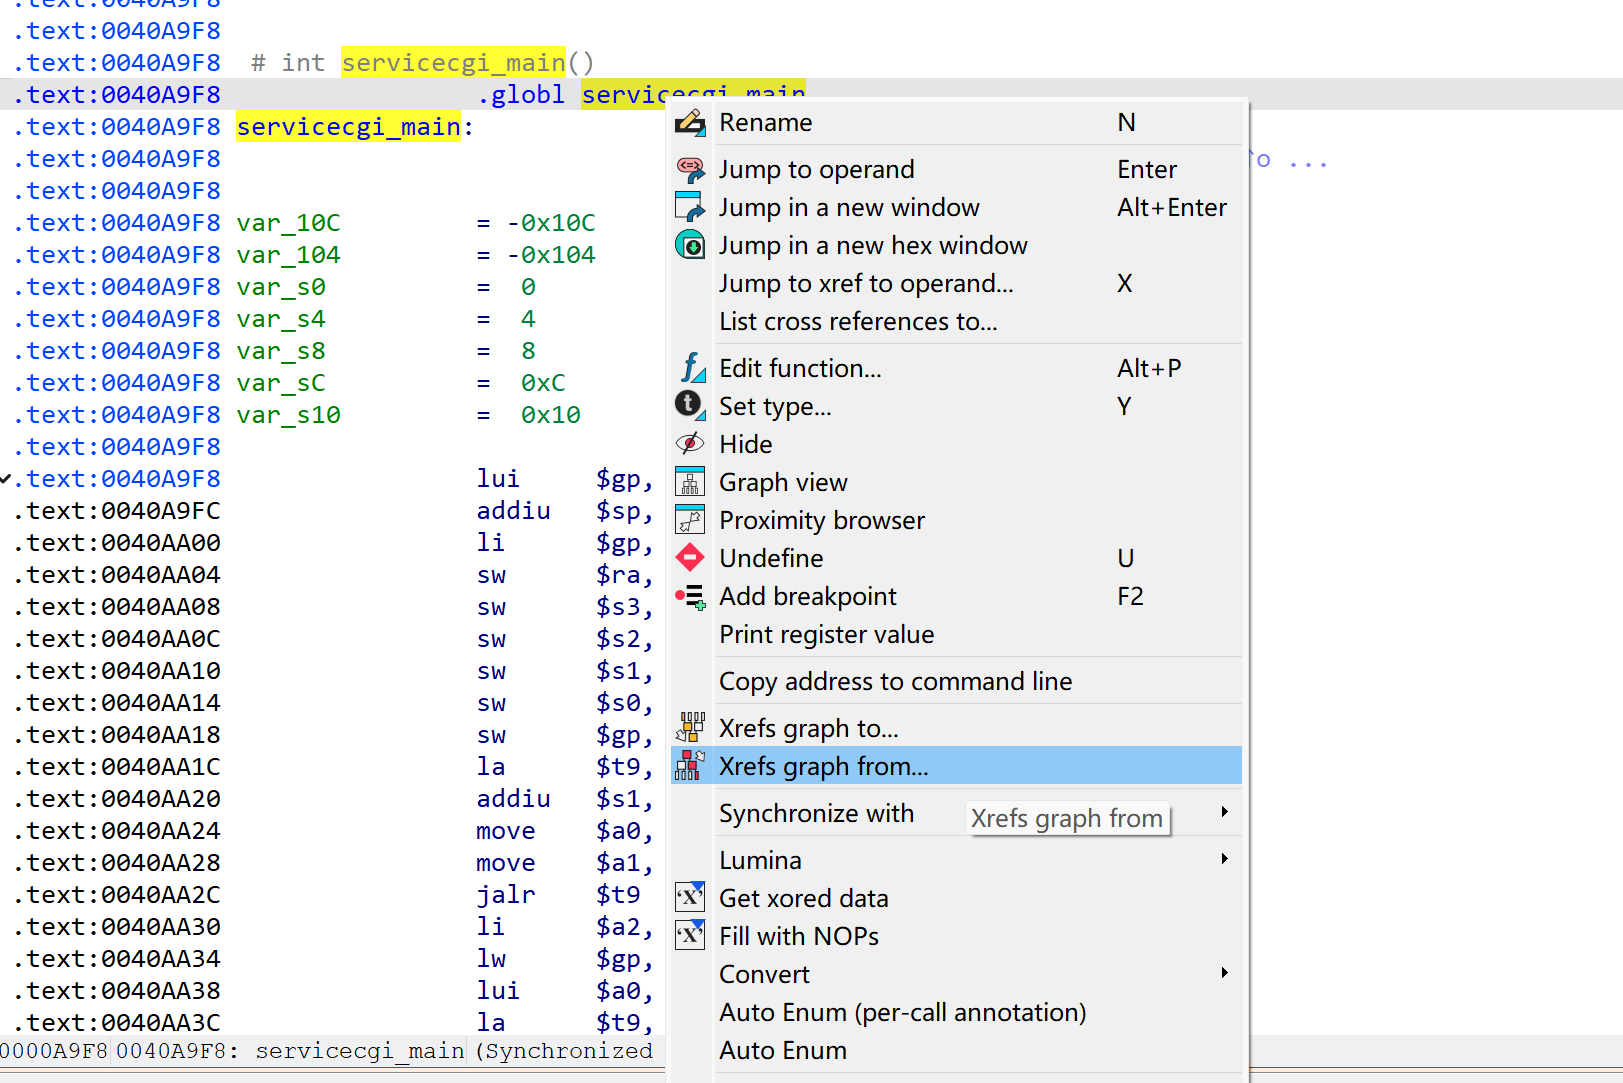Viewport: 1623px width, 1083px height.
Task: Click the Rename pencil icon
Action: tap(690, 123)
